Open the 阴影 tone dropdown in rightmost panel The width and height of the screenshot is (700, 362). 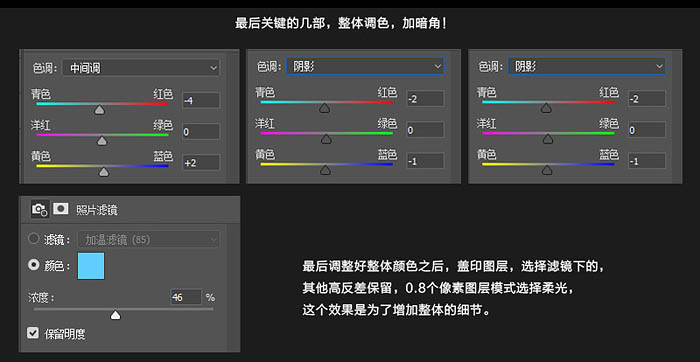587,66
